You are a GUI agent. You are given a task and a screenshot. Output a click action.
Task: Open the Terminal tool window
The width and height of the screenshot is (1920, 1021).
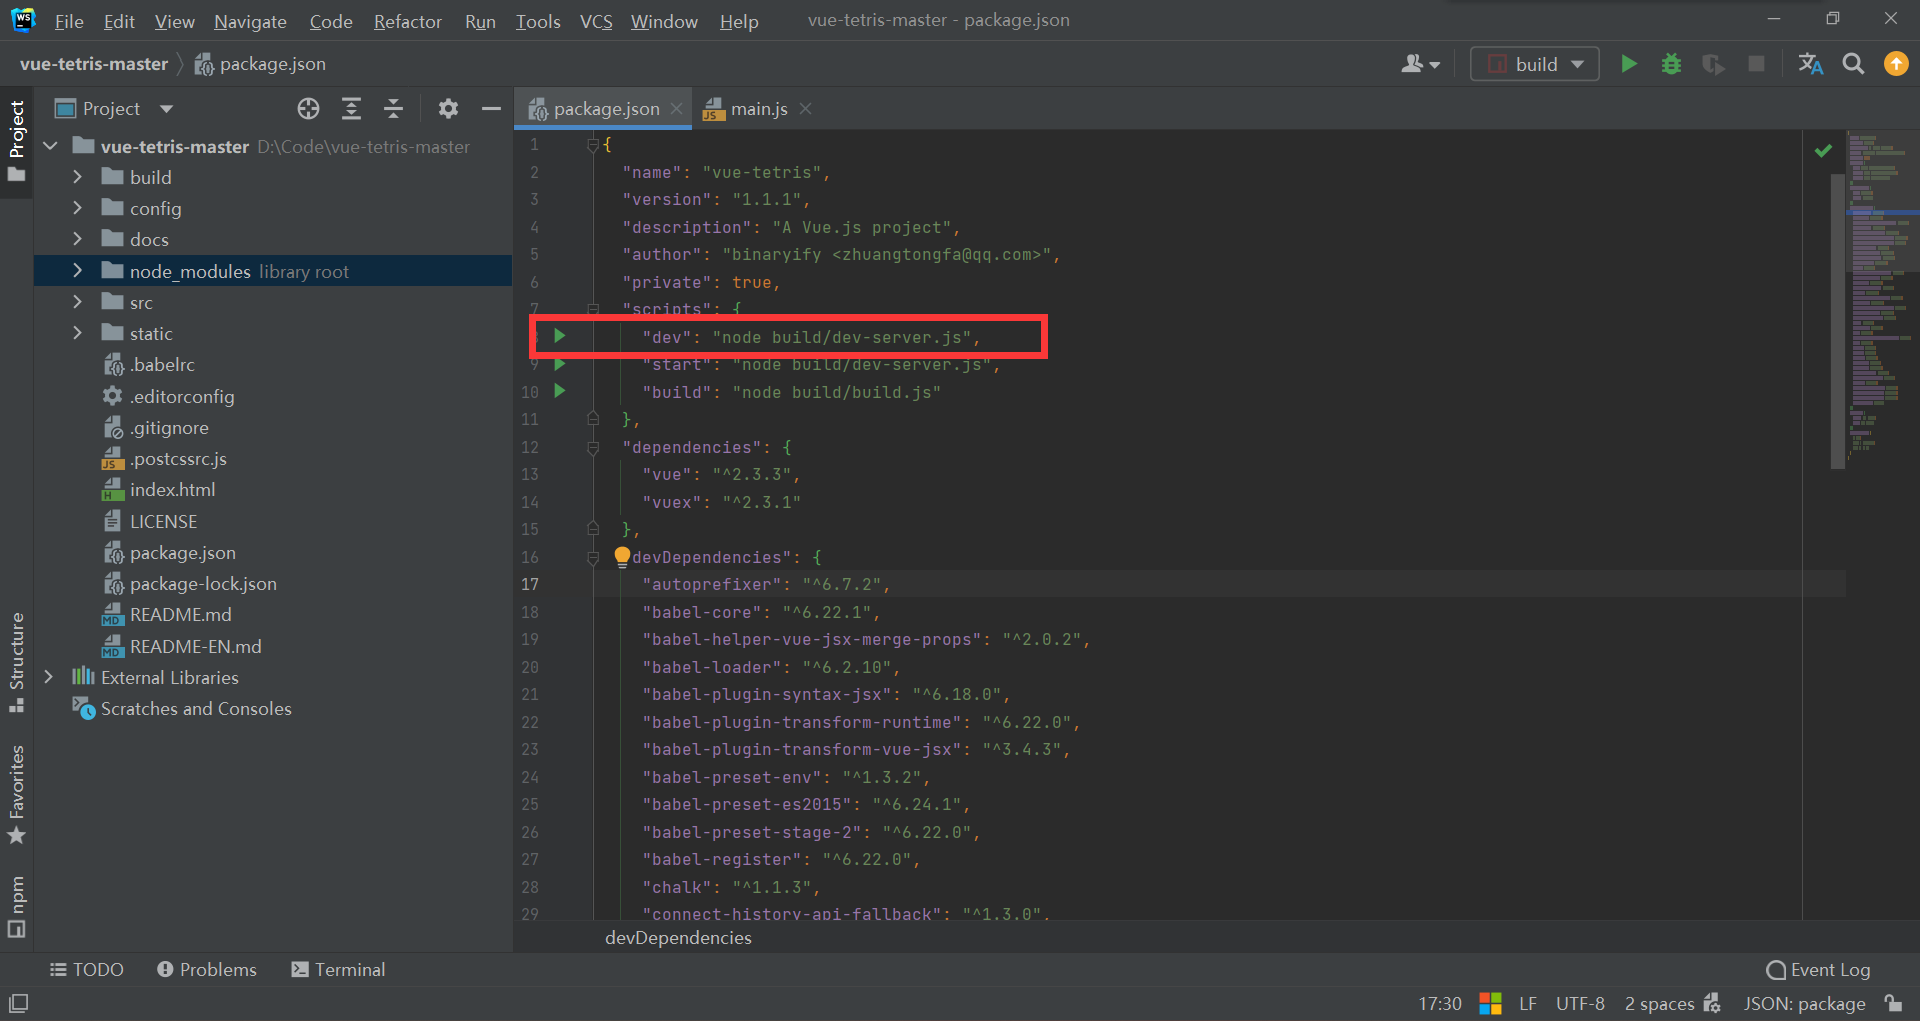(x=338, y=969)
